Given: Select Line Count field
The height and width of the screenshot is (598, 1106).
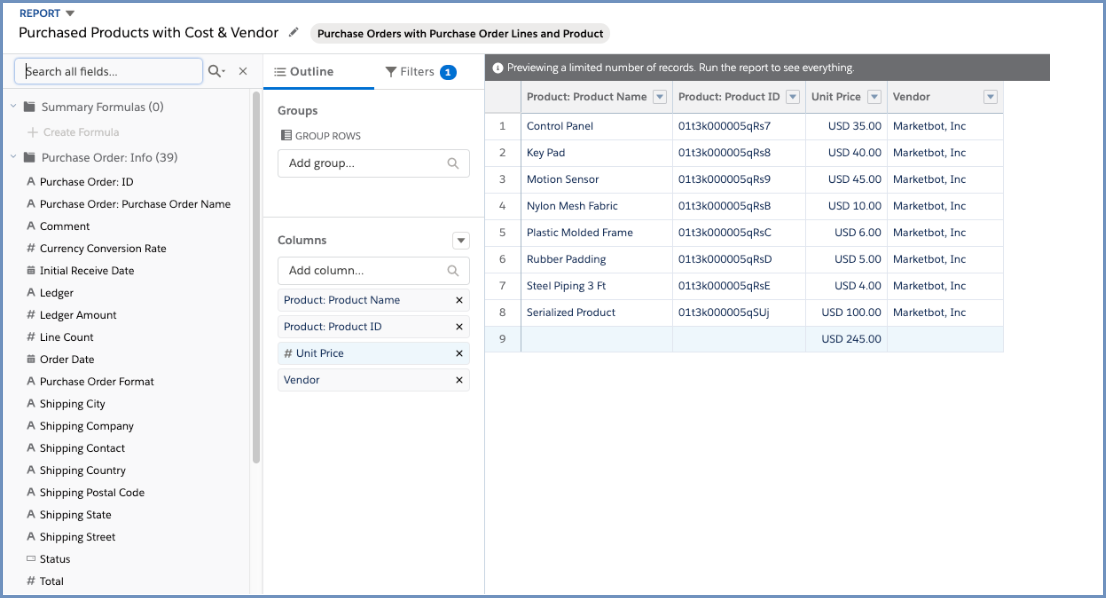Looking at the screenshot, I should pyautogui.click(x=66, y=337).
